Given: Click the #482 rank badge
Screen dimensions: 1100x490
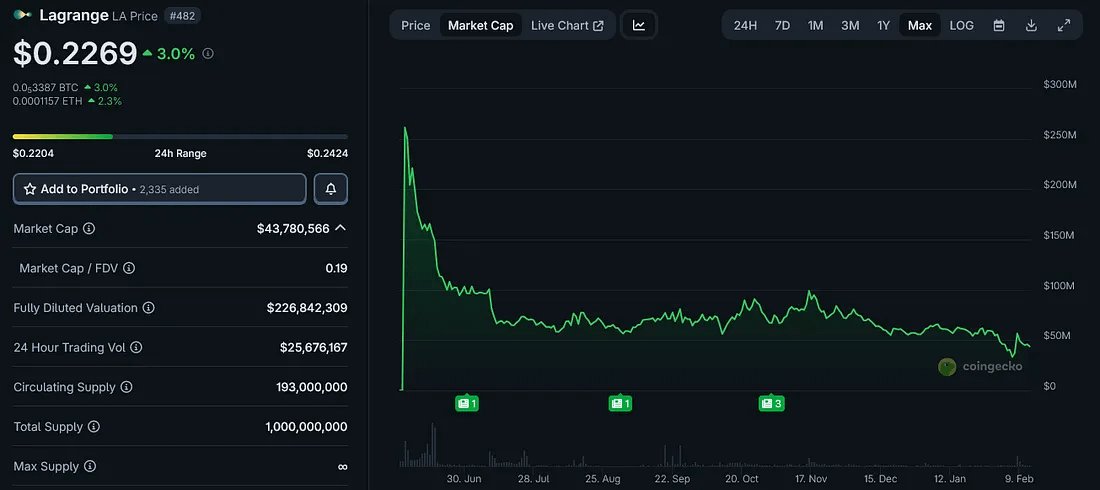Looking at the screenshot, I should (180, 15).
